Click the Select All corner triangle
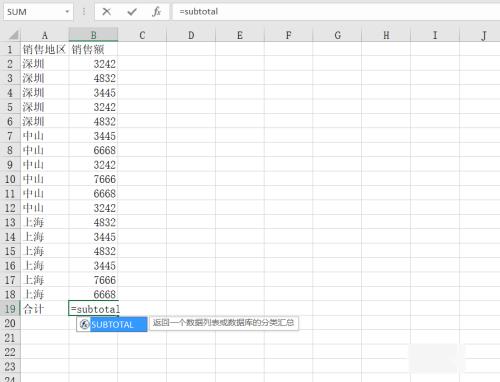This screenshot has width=500, height=382. point(12,35)
